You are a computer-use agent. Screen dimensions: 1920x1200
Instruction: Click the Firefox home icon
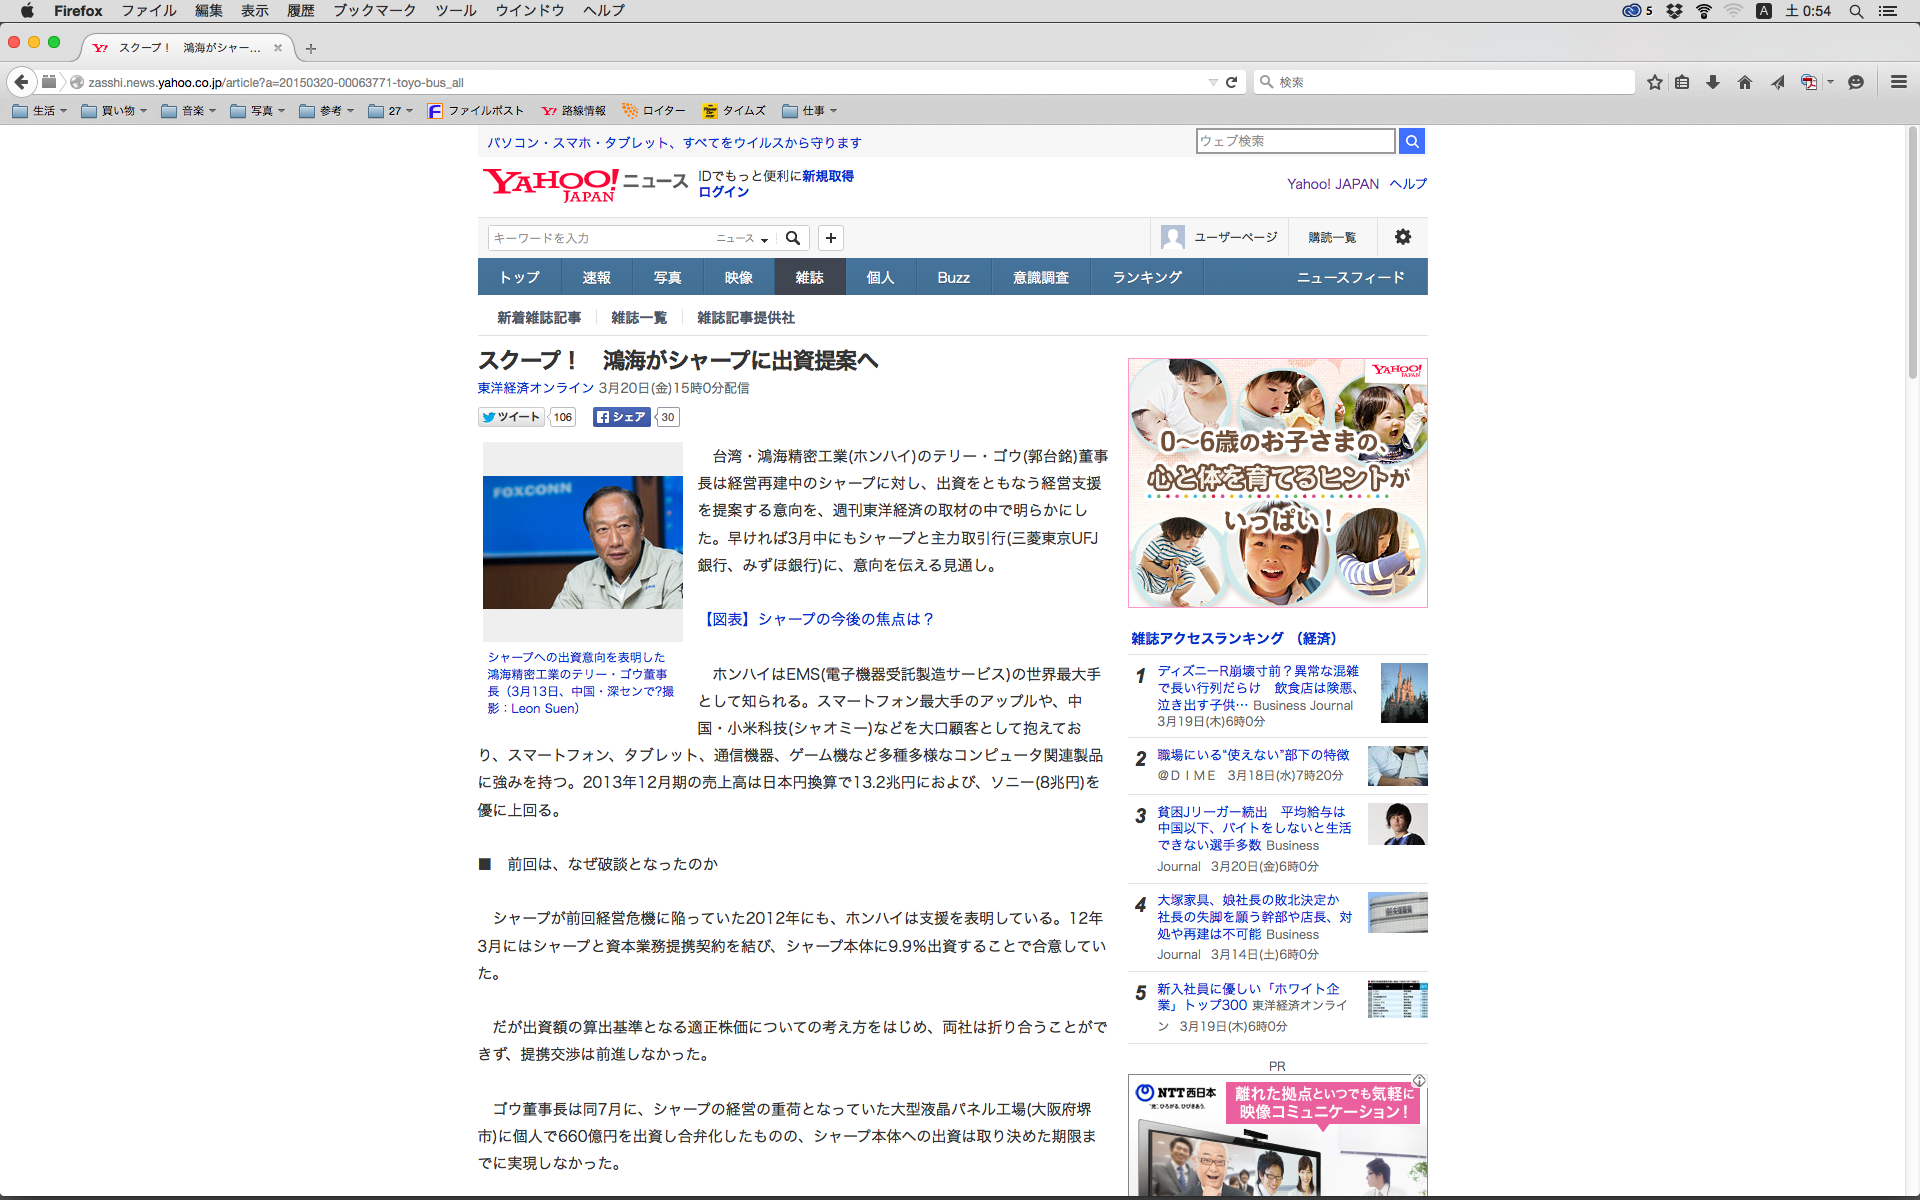pos(1745,82)
